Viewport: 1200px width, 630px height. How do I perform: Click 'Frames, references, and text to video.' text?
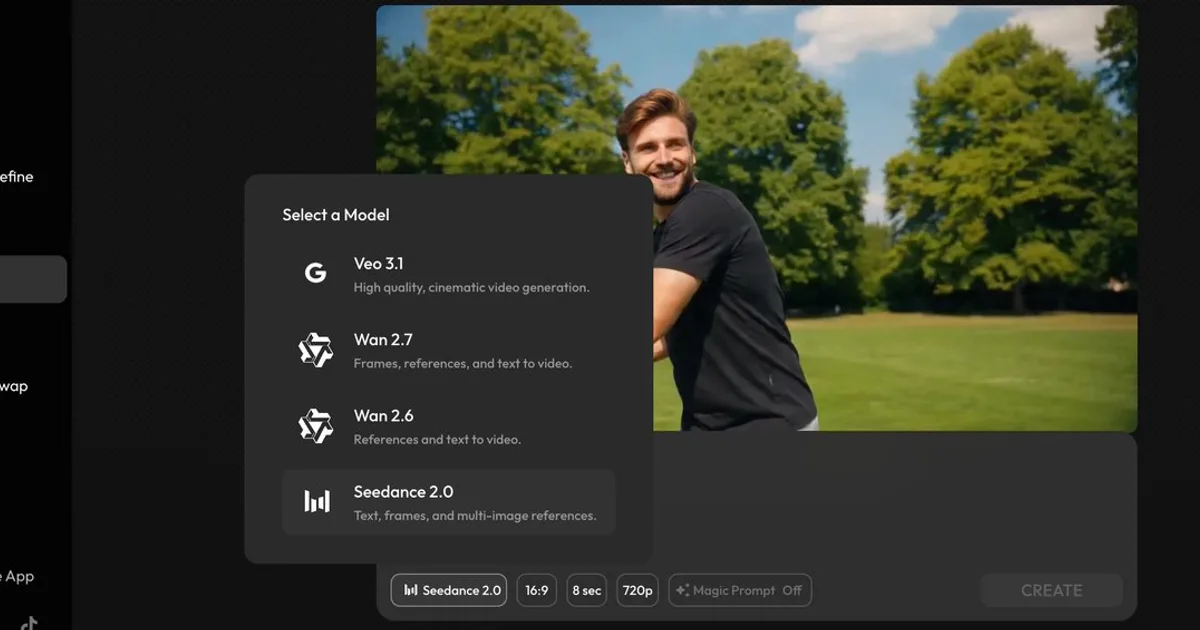(x=463, y=364)
